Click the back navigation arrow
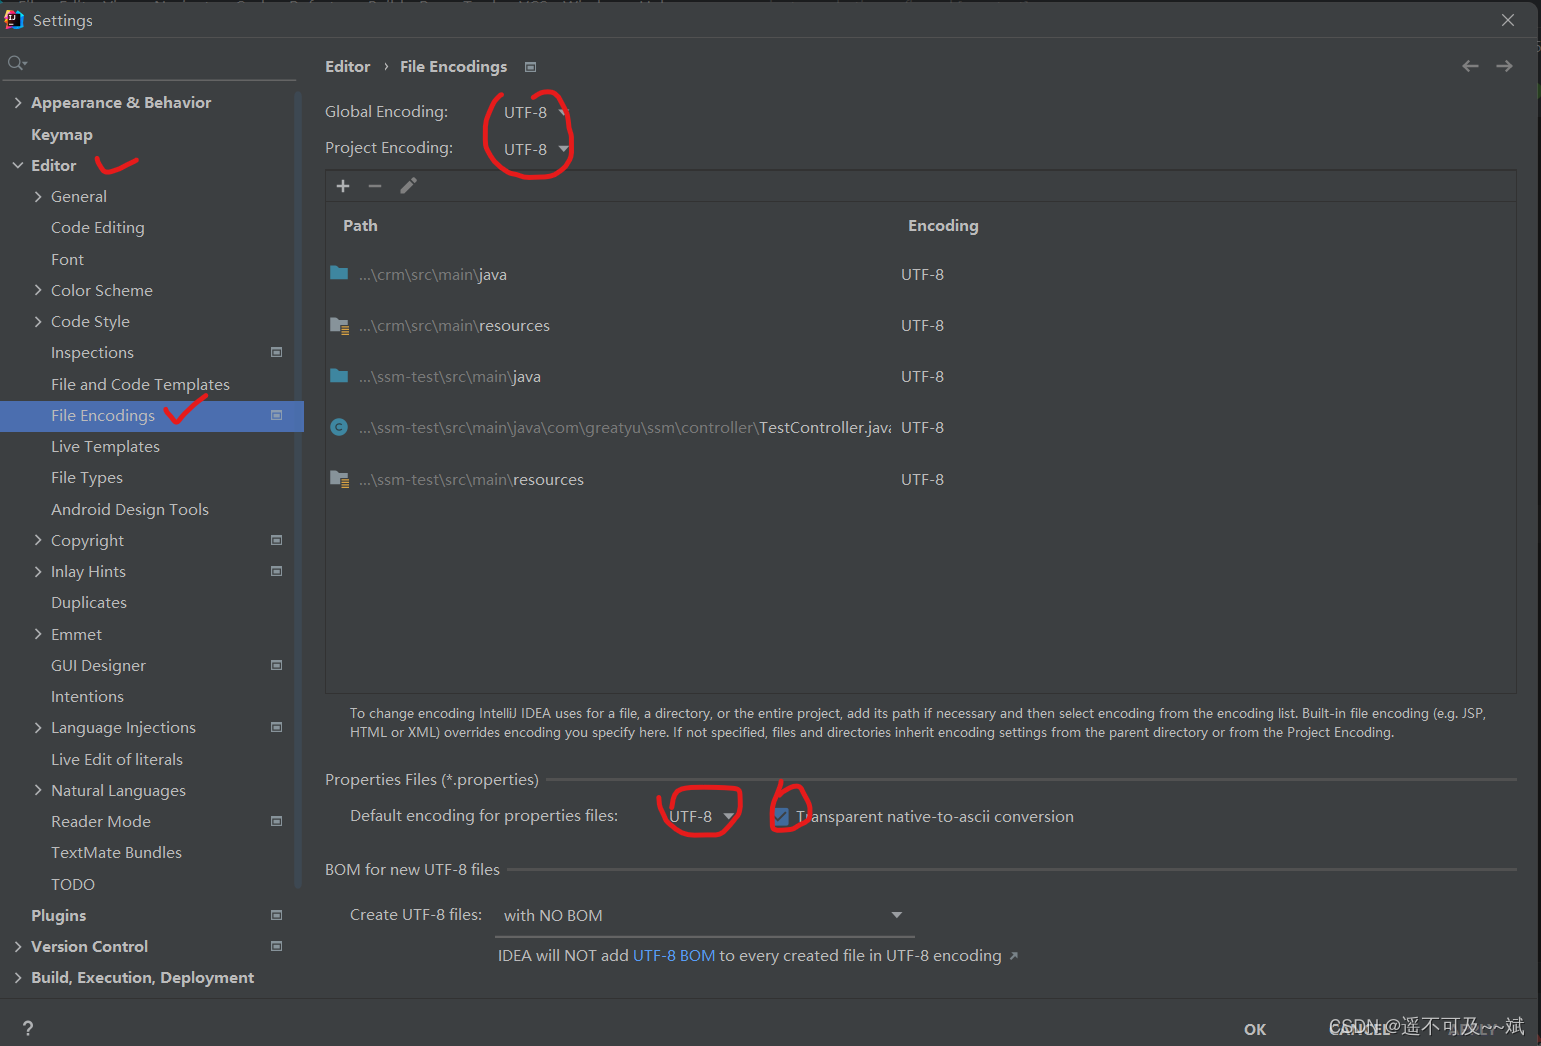The width and height of the screenshot is (1541, 1046). (x=1470, y=66)
